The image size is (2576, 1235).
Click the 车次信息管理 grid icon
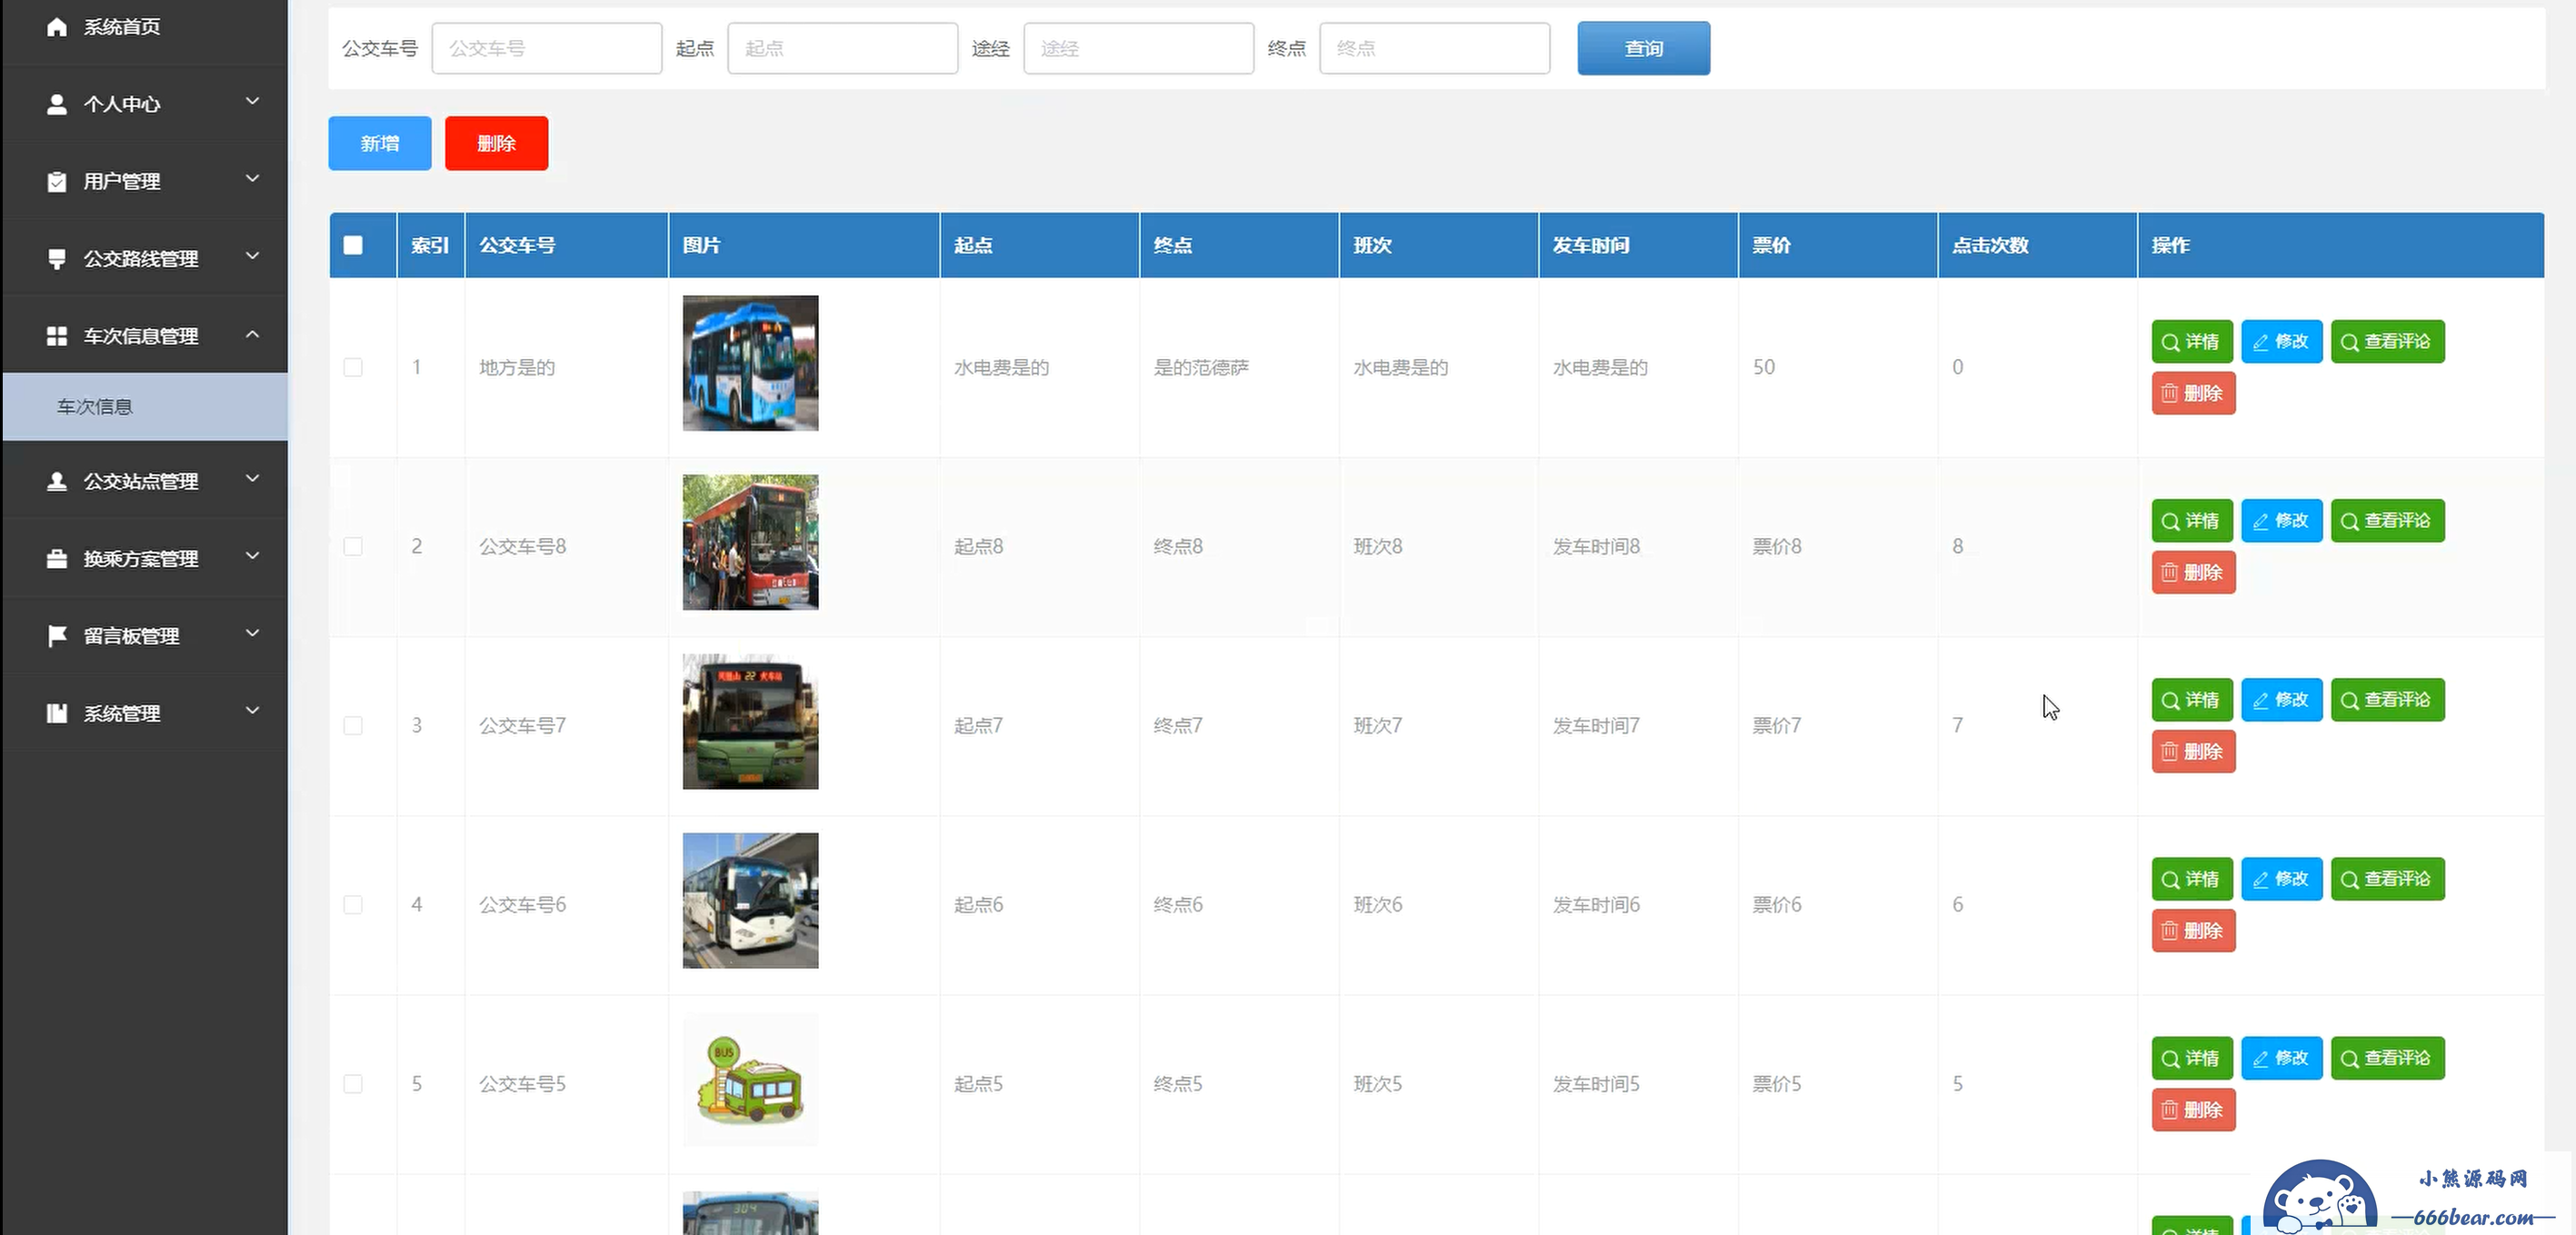(57, 336)
